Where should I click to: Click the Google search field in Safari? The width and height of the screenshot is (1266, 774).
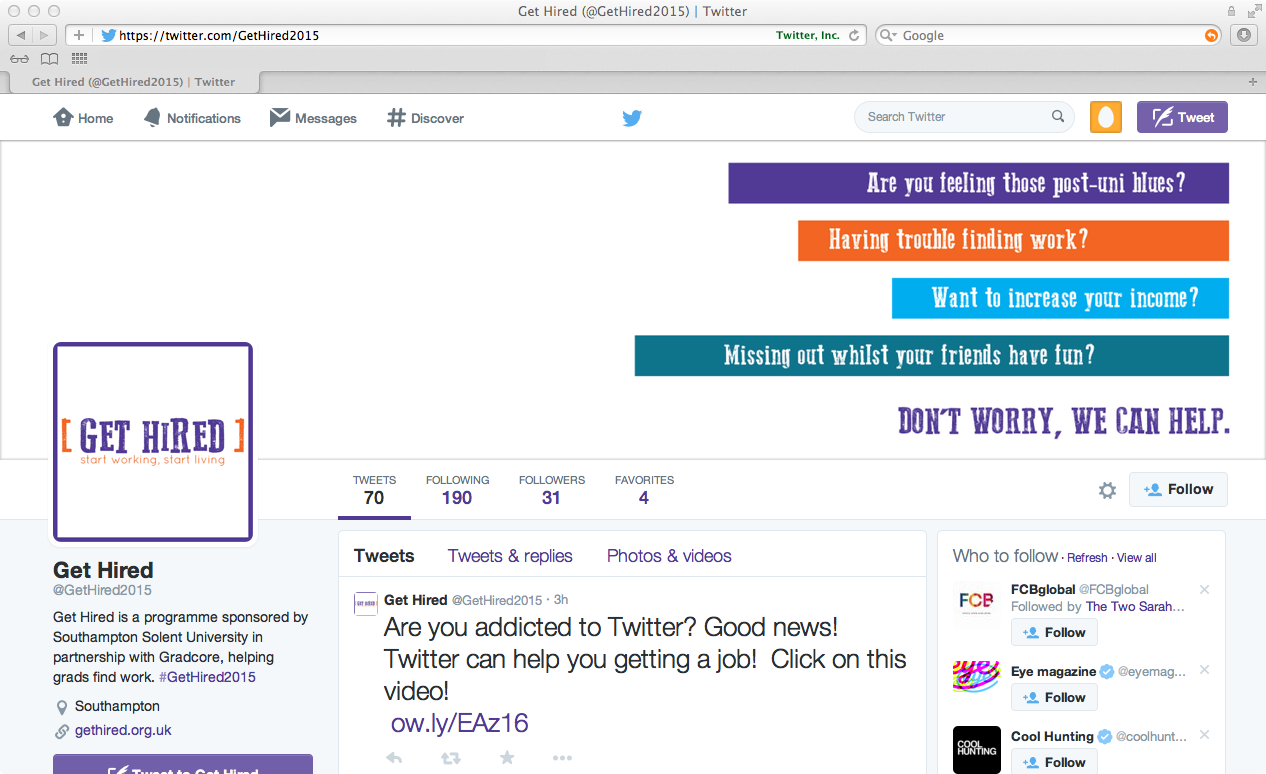pyautogui.click(x=1050, y=35)
